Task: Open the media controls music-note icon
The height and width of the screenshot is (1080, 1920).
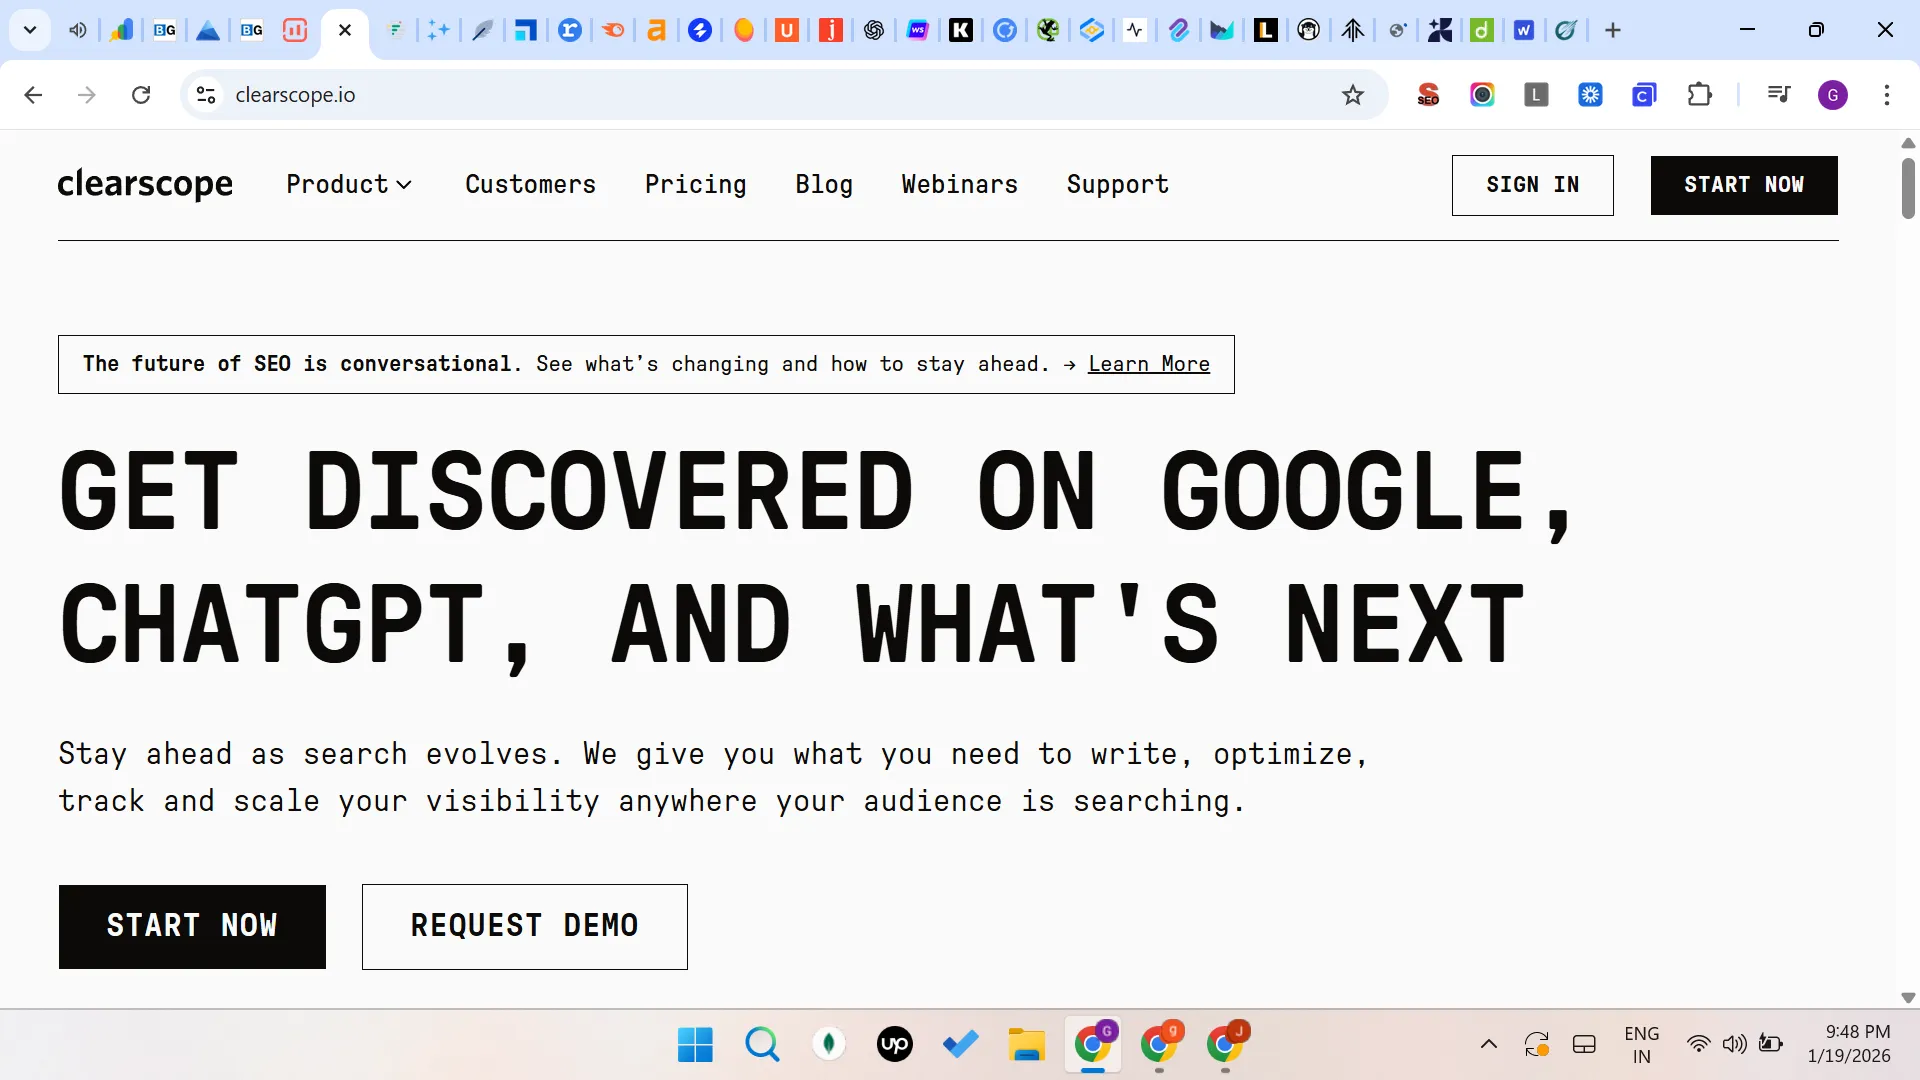Action: point(1778,94)
